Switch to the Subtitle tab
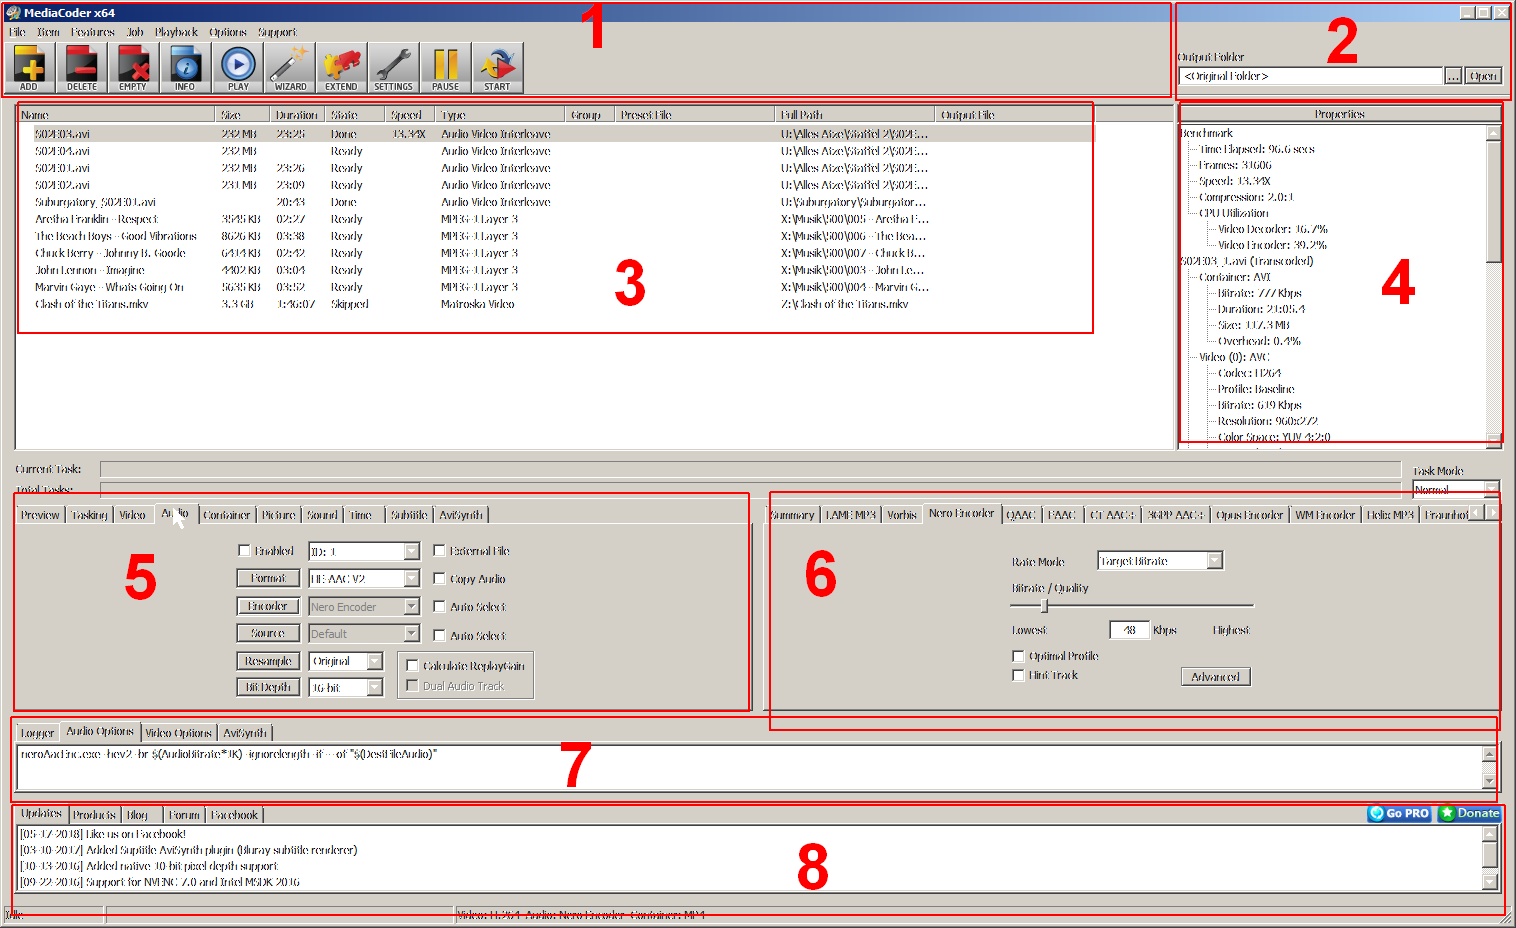1516x928 pixels. (408, 515)
